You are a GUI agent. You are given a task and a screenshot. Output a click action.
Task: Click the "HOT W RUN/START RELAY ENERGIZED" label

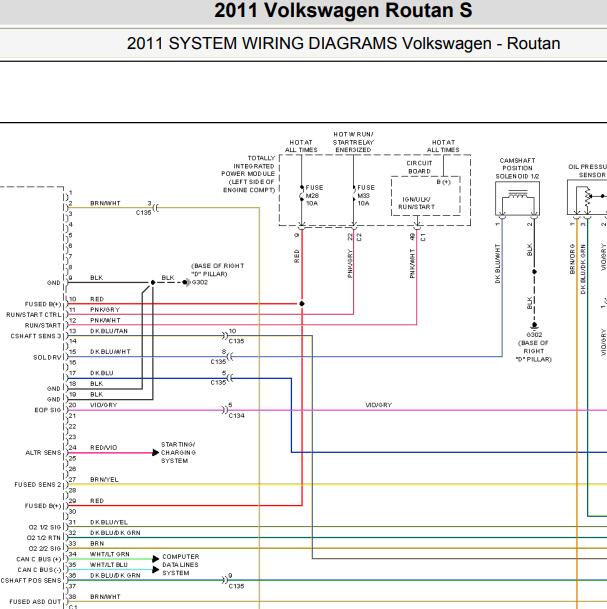(x=353, y=142)
